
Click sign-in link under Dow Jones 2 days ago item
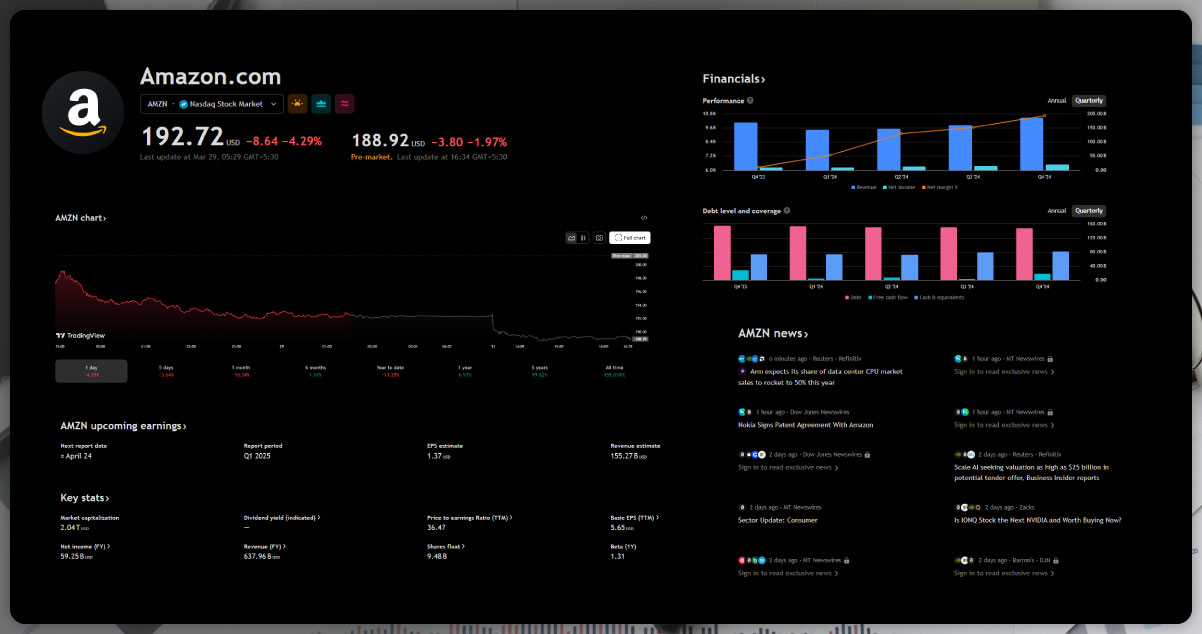tap(788, 467)
